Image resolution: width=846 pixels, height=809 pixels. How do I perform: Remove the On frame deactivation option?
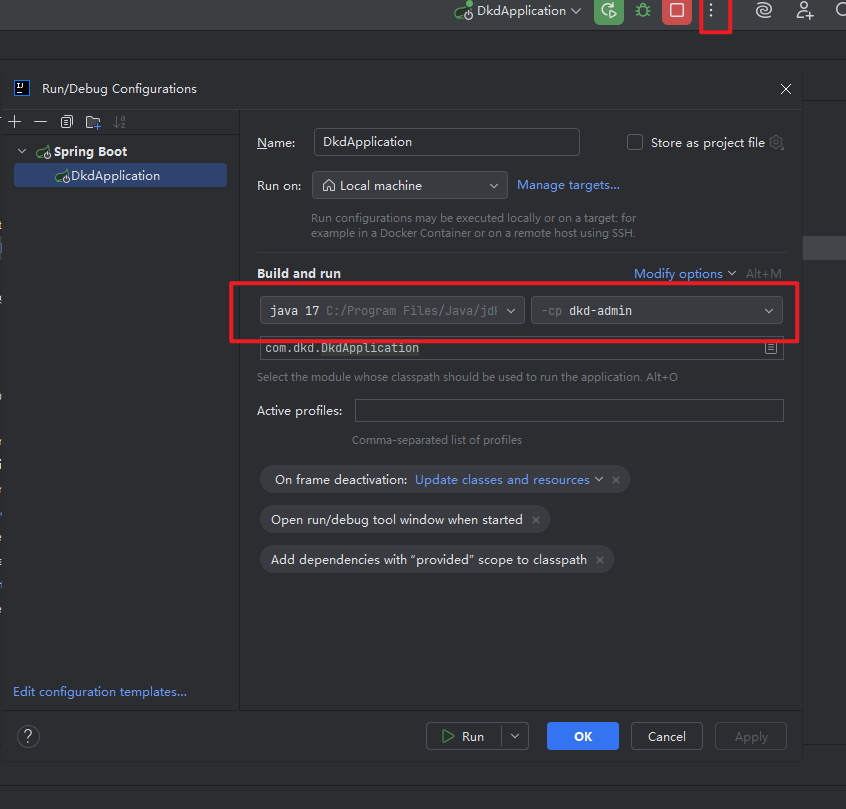[616, 480]
